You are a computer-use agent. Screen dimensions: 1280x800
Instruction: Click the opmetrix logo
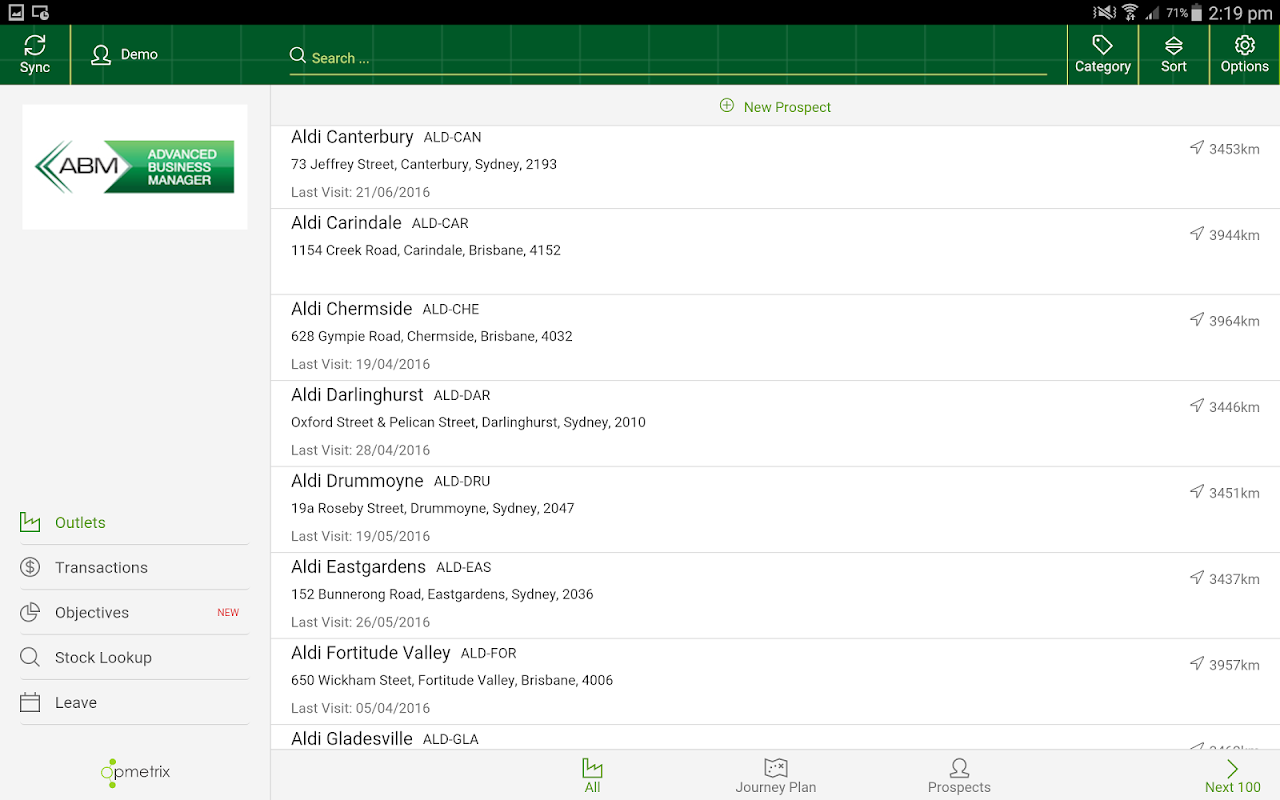pyautogui.click(x=135, y=772)
